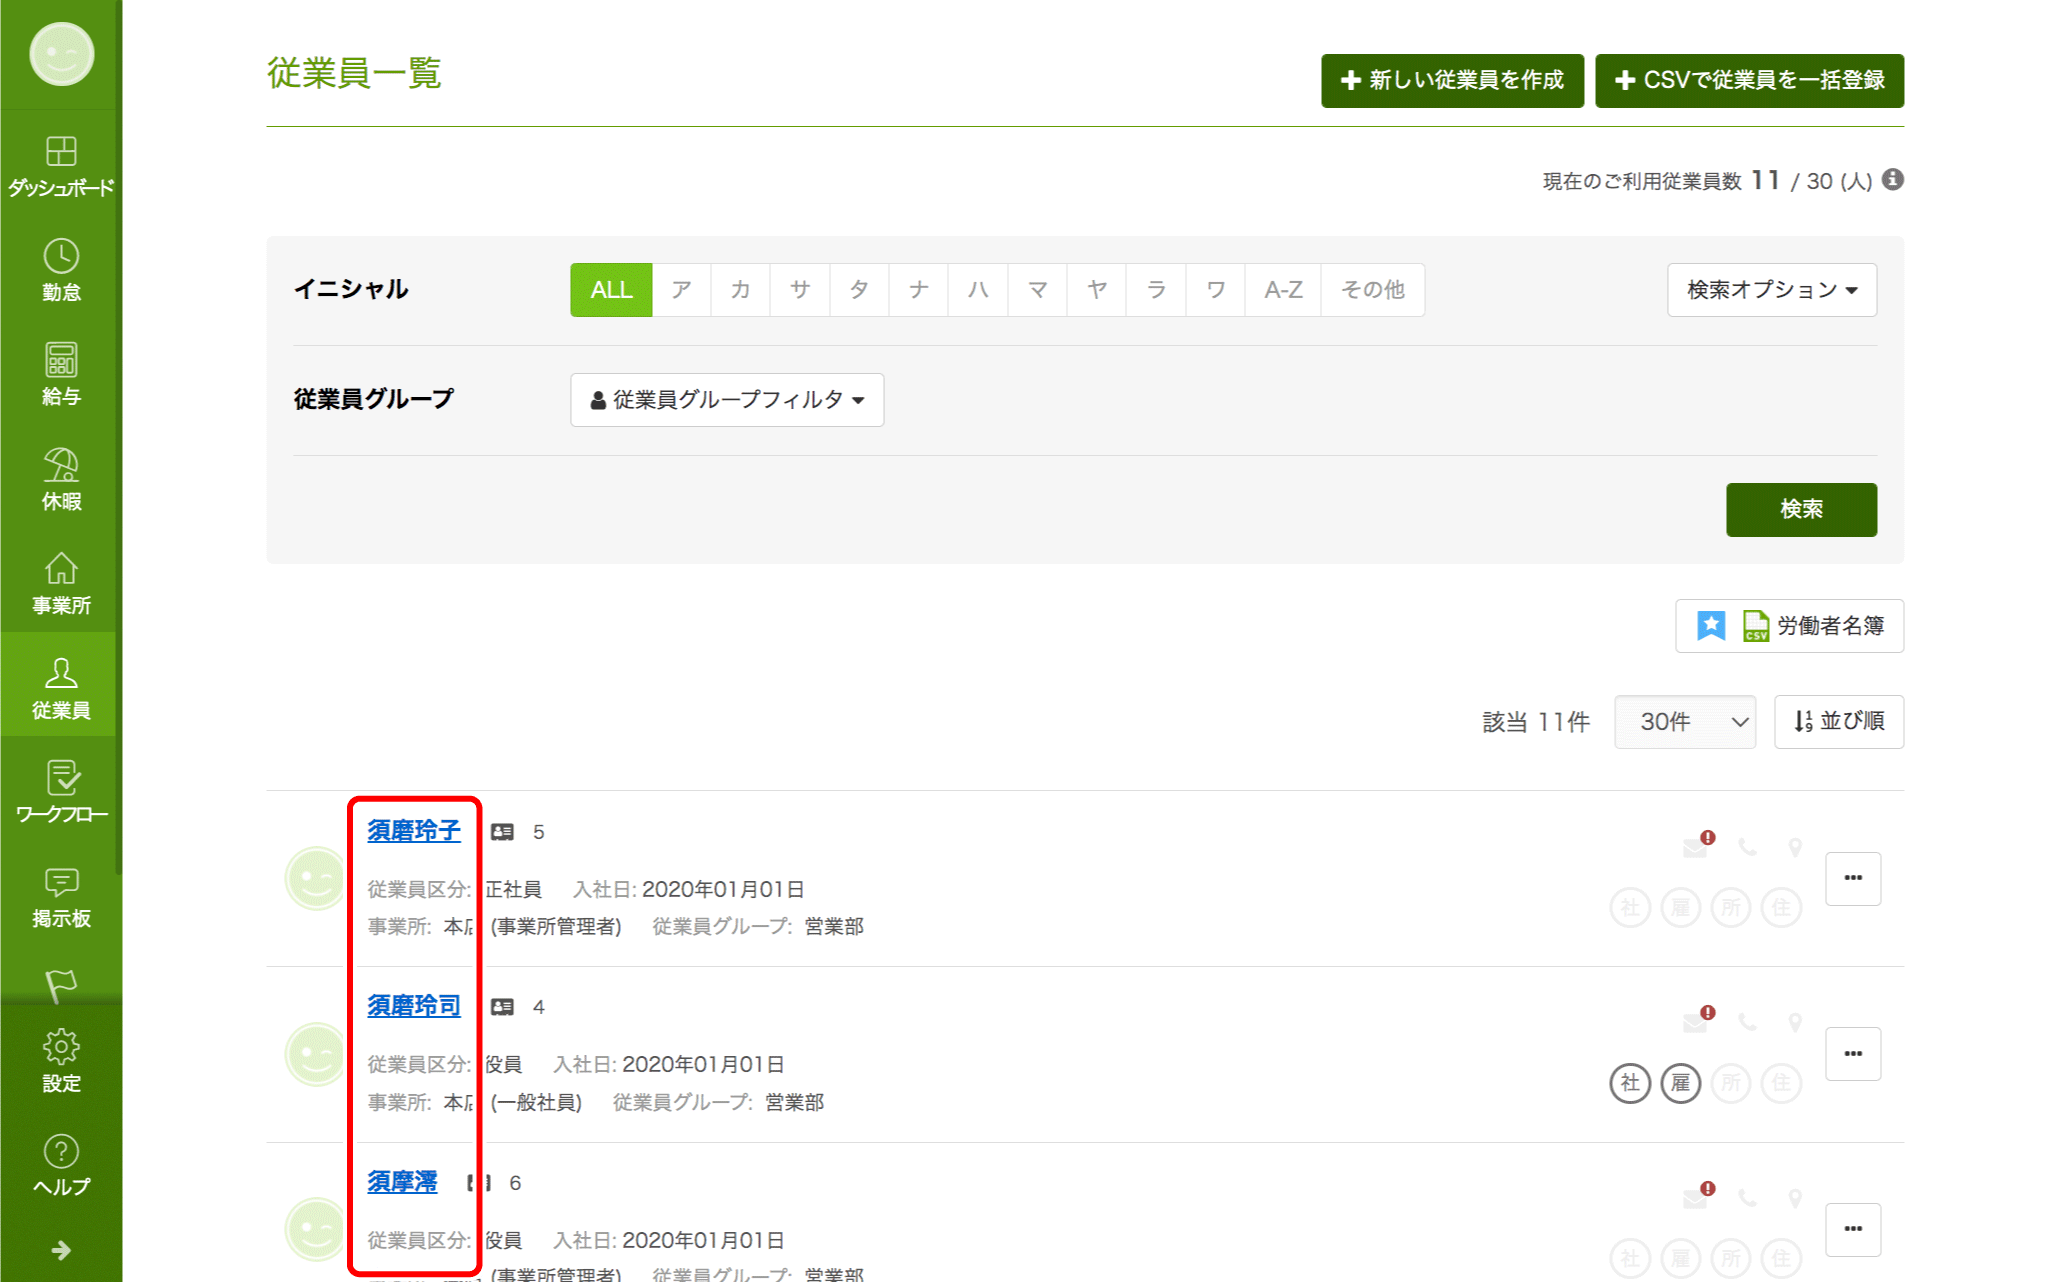
Task: Toggle the 所 badge for 須磨玲子
Action: [x=1730, y=908]
